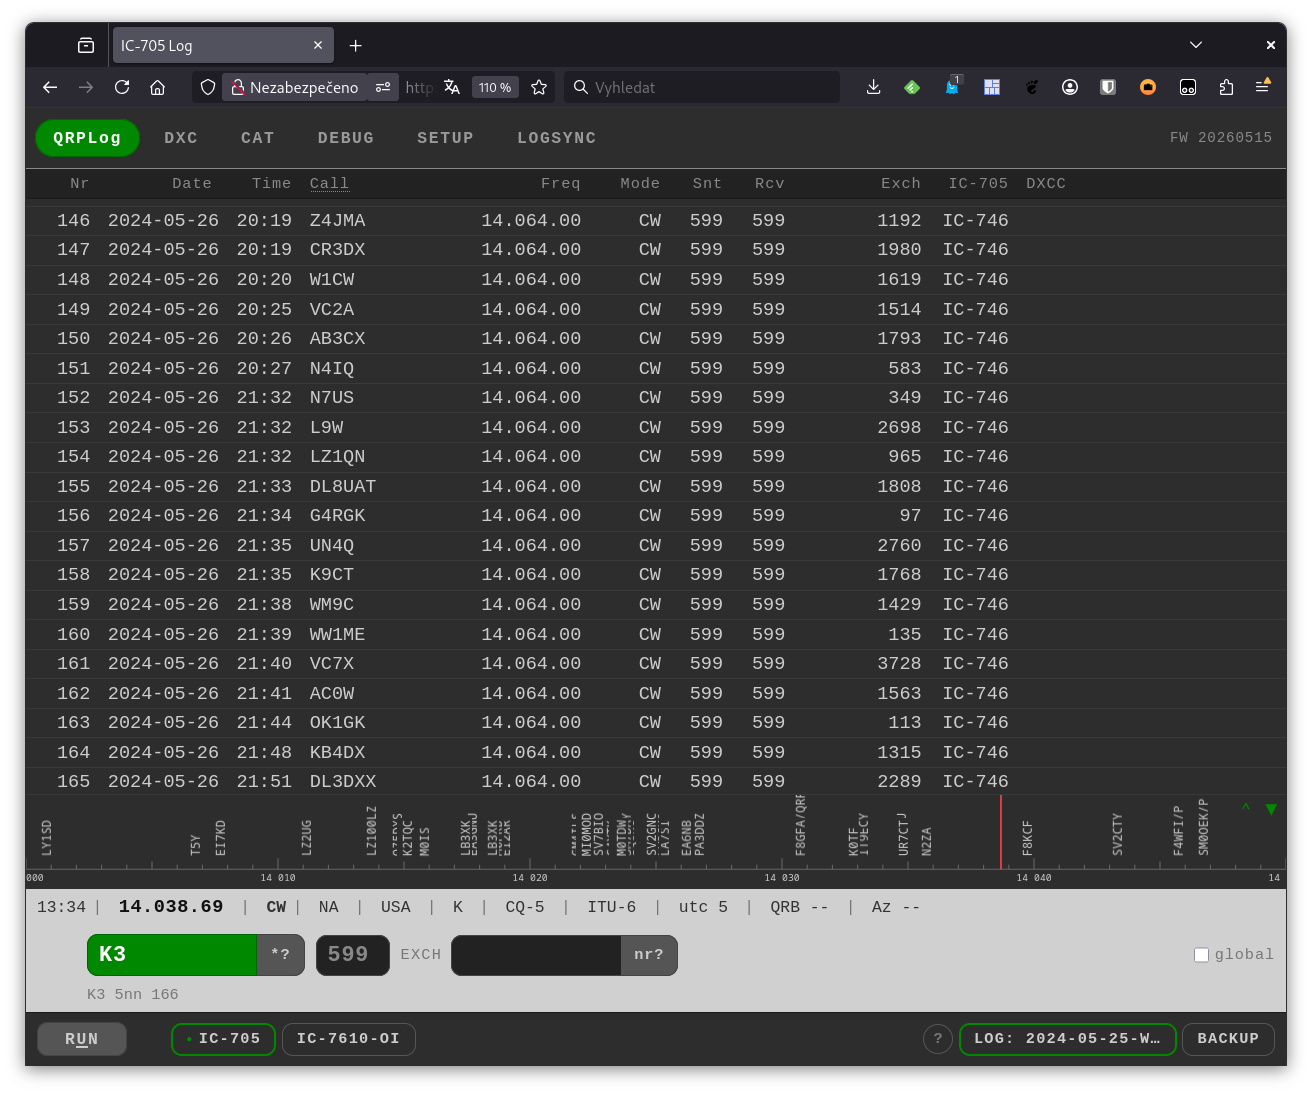Expand the list all tabs chevron

tap(1196, 45)
